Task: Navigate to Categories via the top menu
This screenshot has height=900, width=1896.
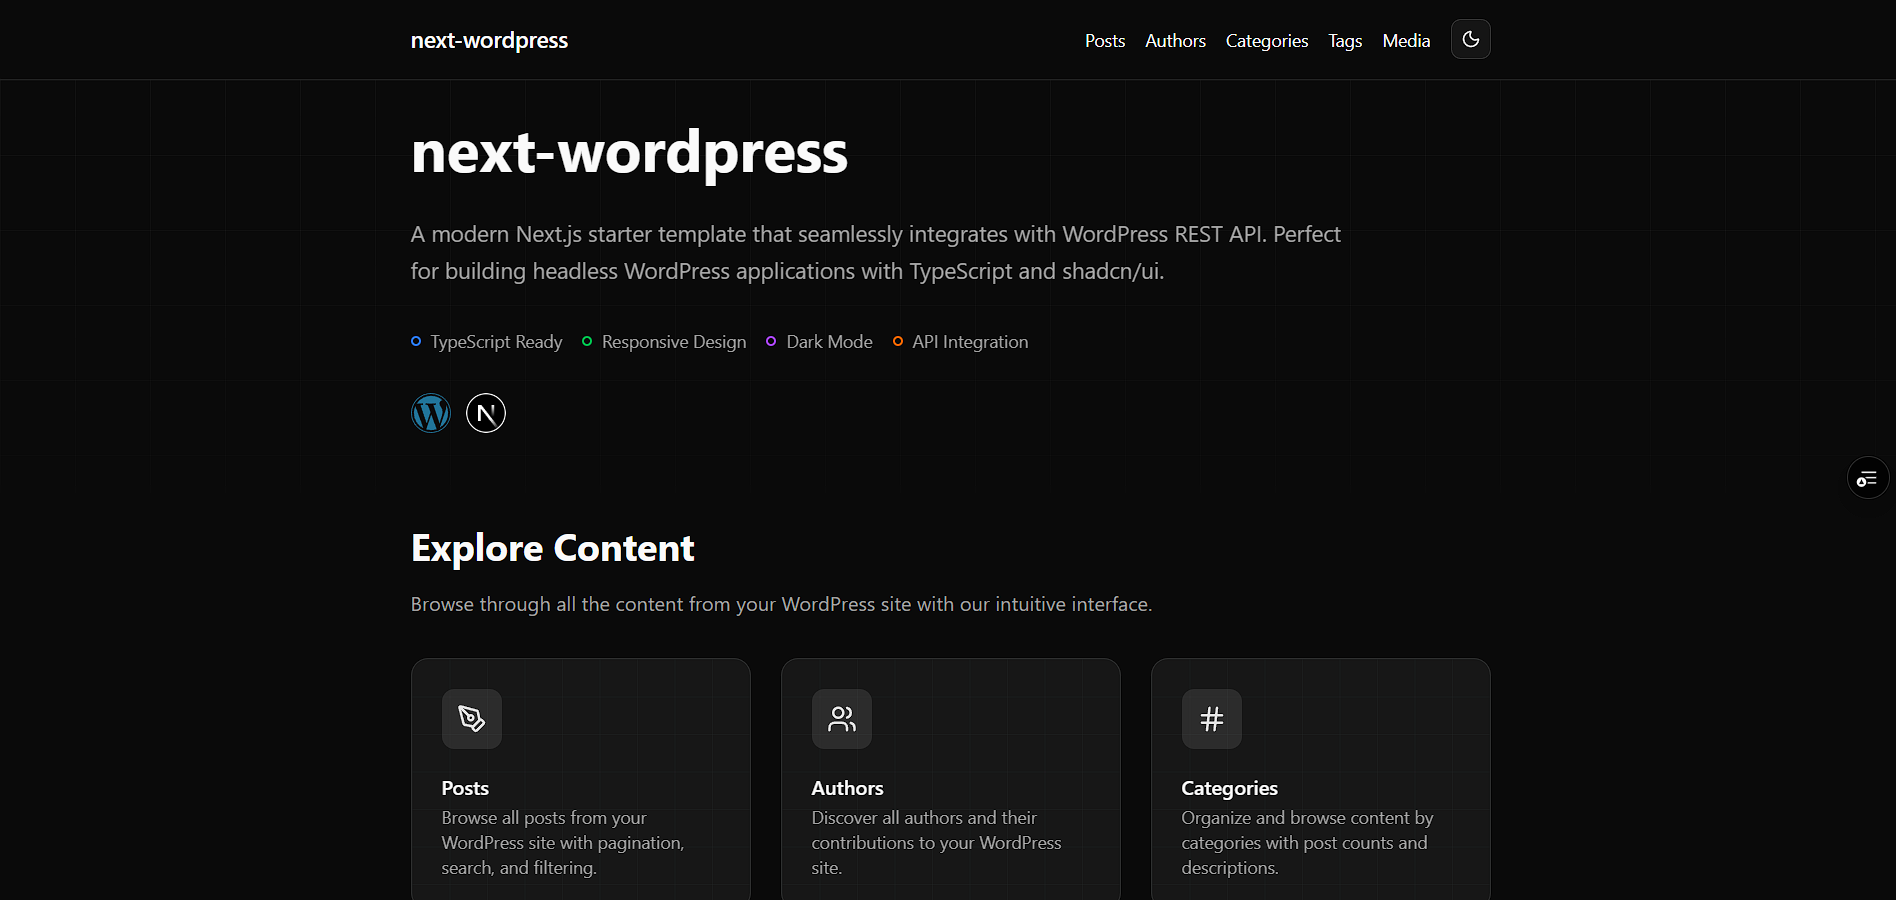Action: (1266, 40)
